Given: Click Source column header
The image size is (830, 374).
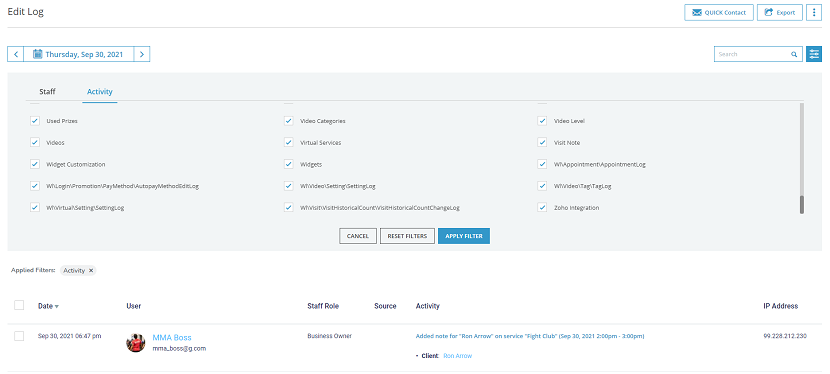Looking at the screenshot, I should (x=385, y=306).
